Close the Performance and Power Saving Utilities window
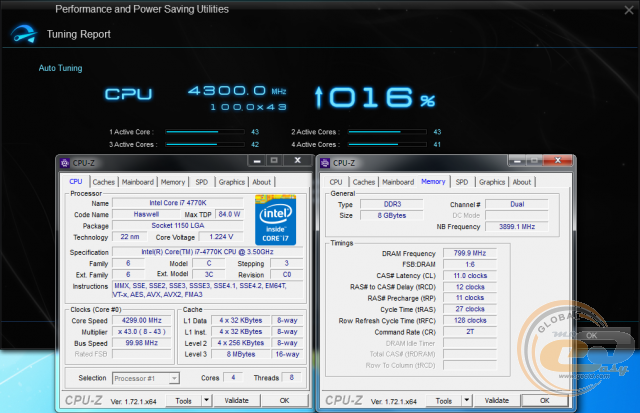640x413 pixels. click(x=629, y=10)
